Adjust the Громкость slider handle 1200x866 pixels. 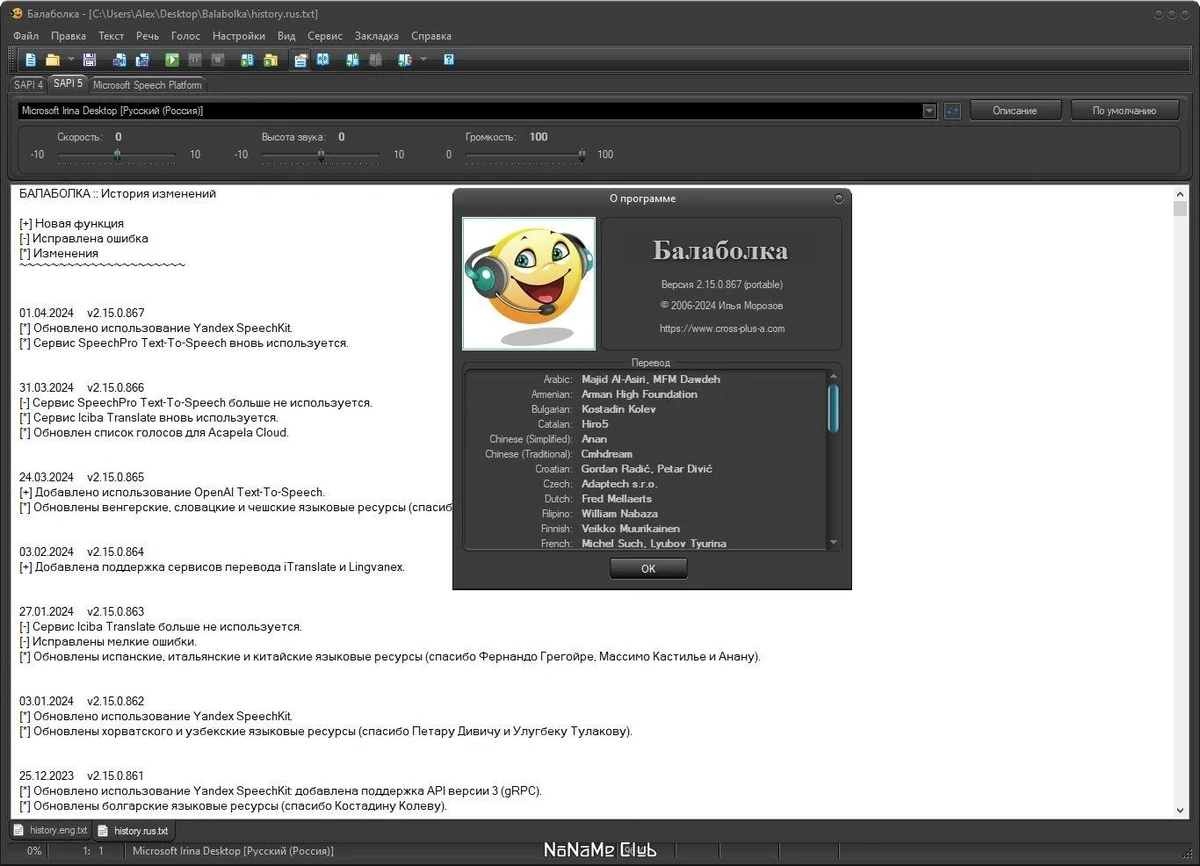[x=582, y=154]
